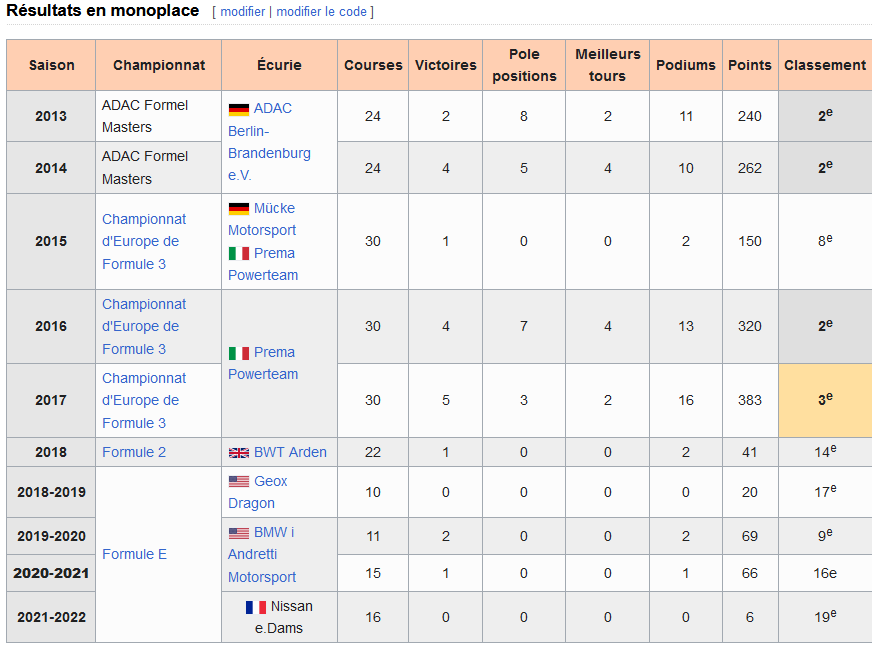Click the French flag next to Nissan e.Dams
This screenshot has width=872, height=649.
tap(256, 607)
